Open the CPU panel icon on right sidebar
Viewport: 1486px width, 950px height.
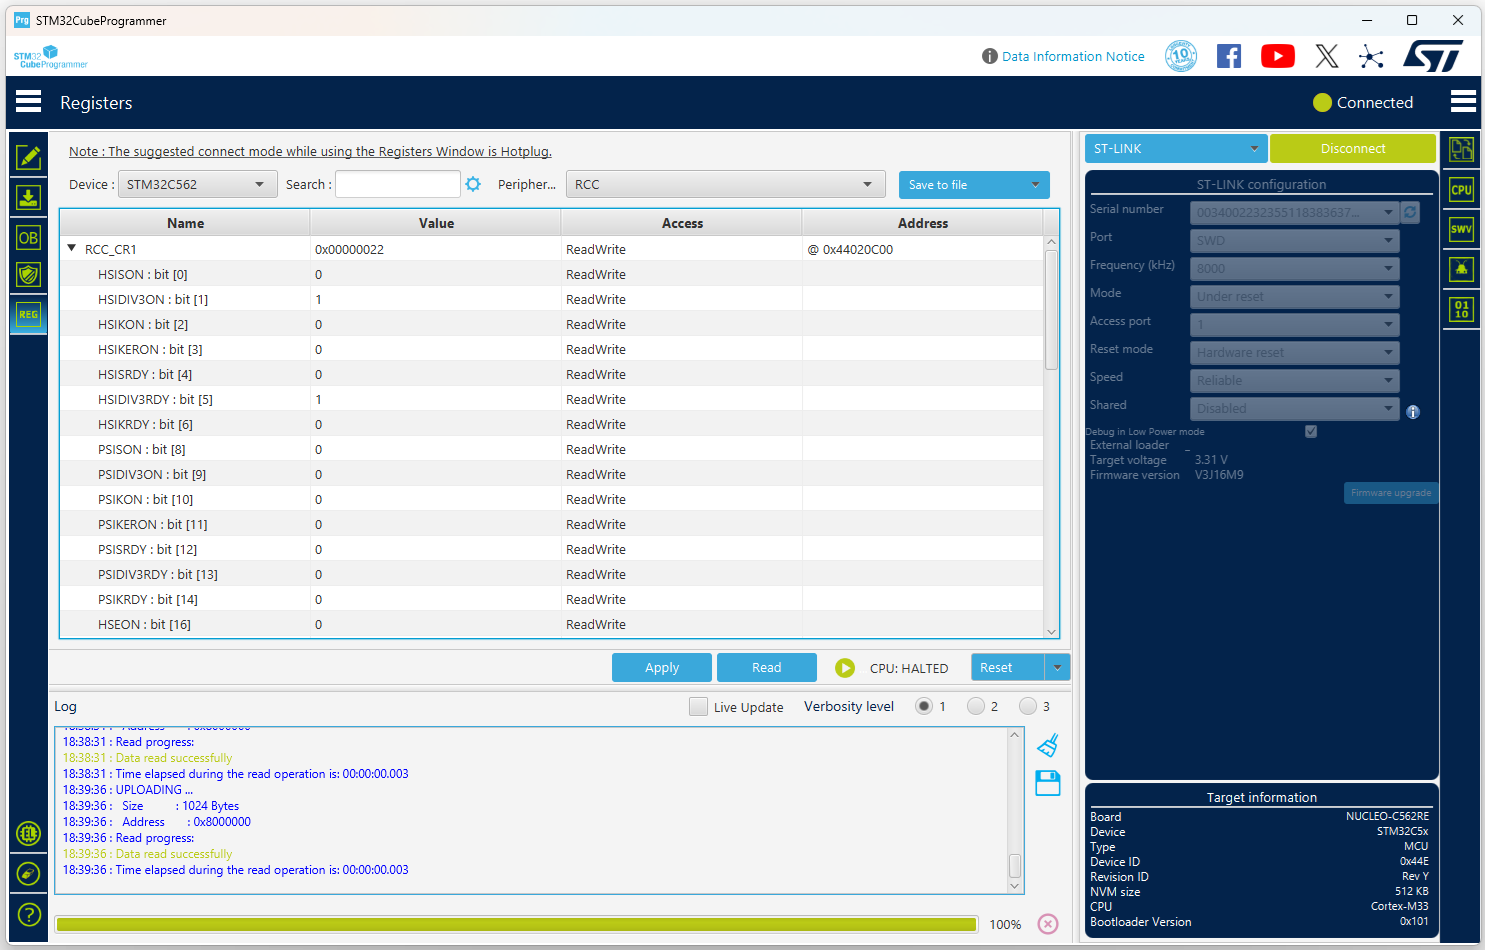click(1461, 190)
